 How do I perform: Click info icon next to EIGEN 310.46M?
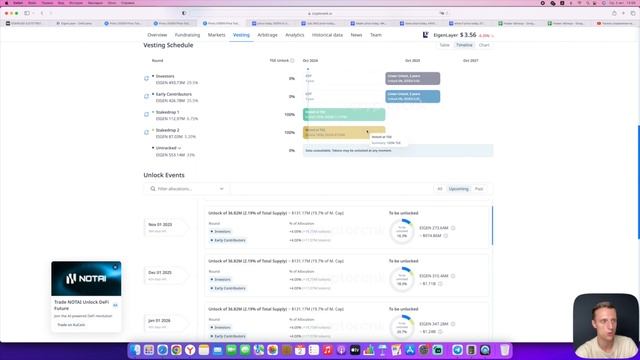[453, 276]
